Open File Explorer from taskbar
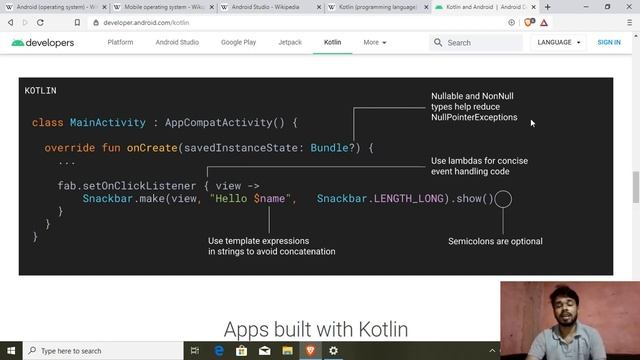The height and width of the screenshot is (360, 640). [x=287, y=351]
